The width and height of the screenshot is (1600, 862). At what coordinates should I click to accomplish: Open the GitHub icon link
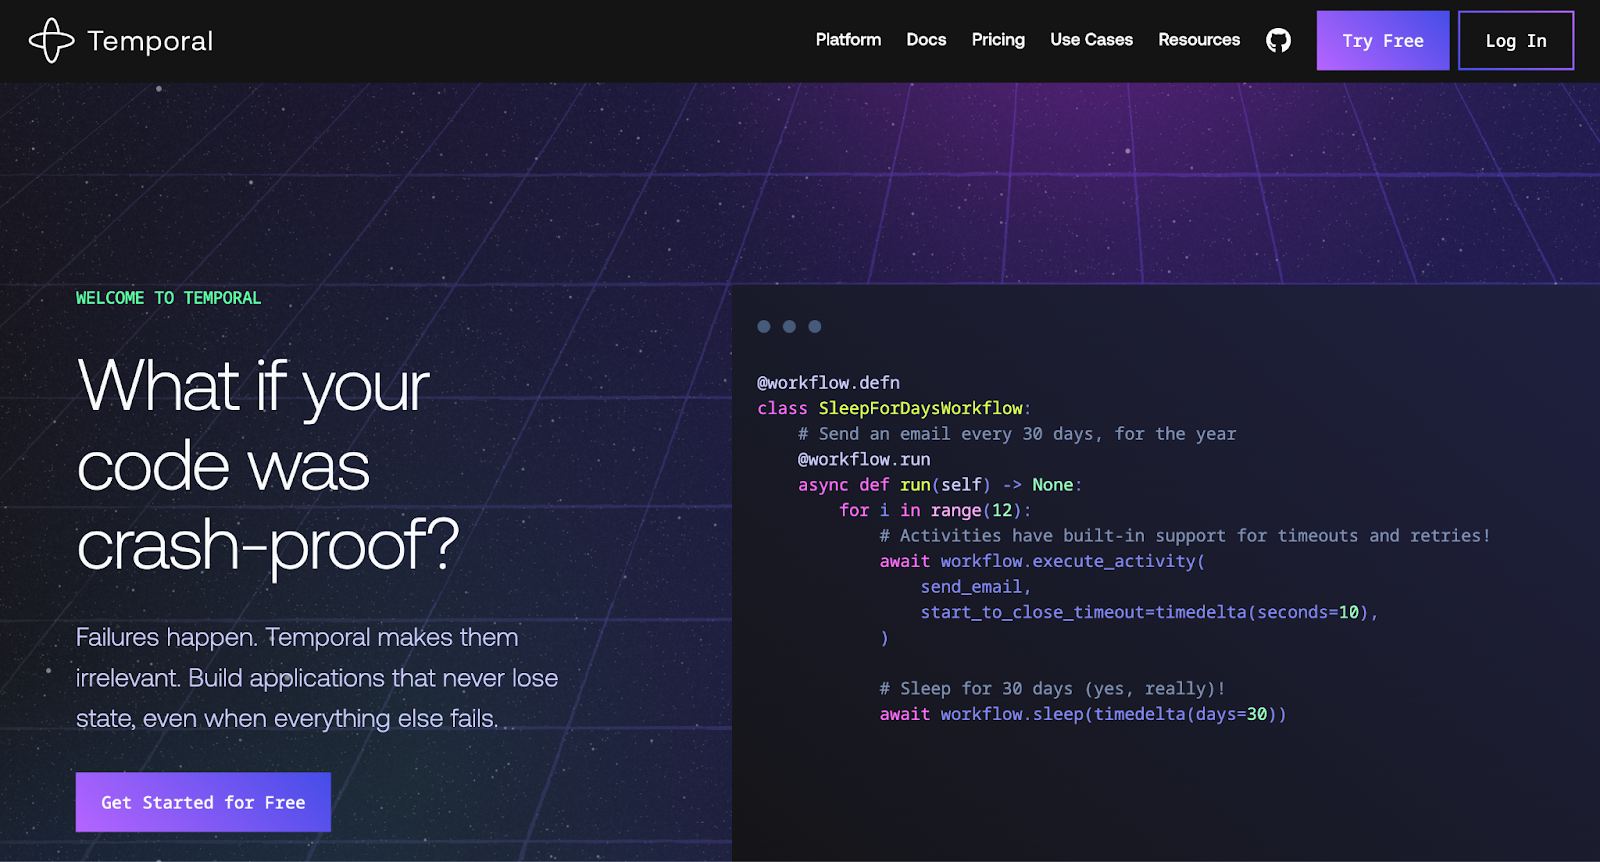1278,40
